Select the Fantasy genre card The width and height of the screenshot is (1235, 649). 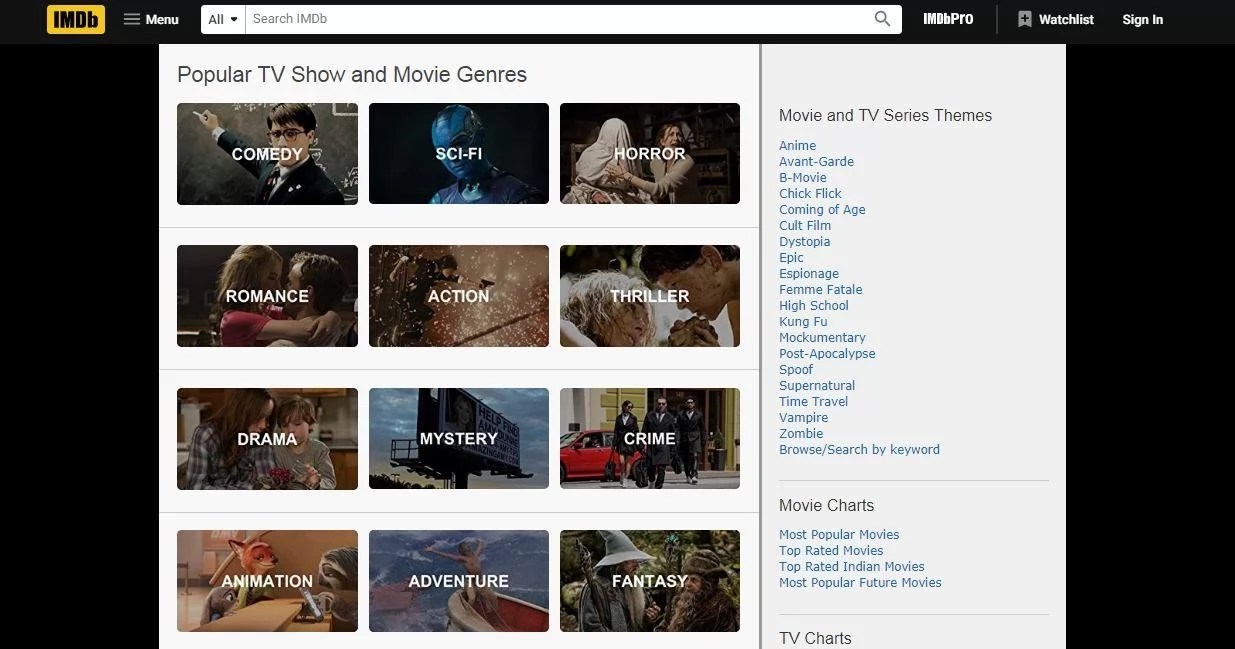click(x=649, y=581)
